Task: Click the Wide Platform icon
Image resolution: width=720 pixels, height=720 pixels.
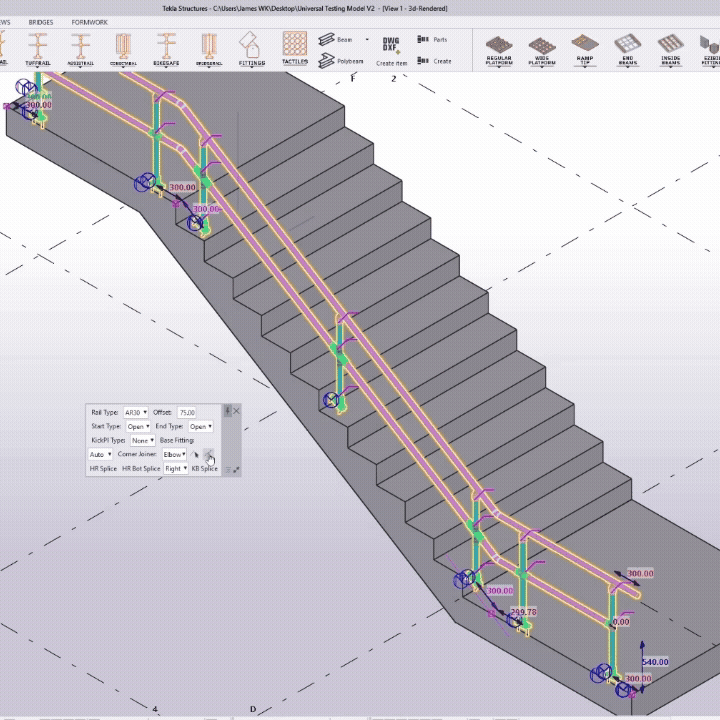Action: point(541,47)
